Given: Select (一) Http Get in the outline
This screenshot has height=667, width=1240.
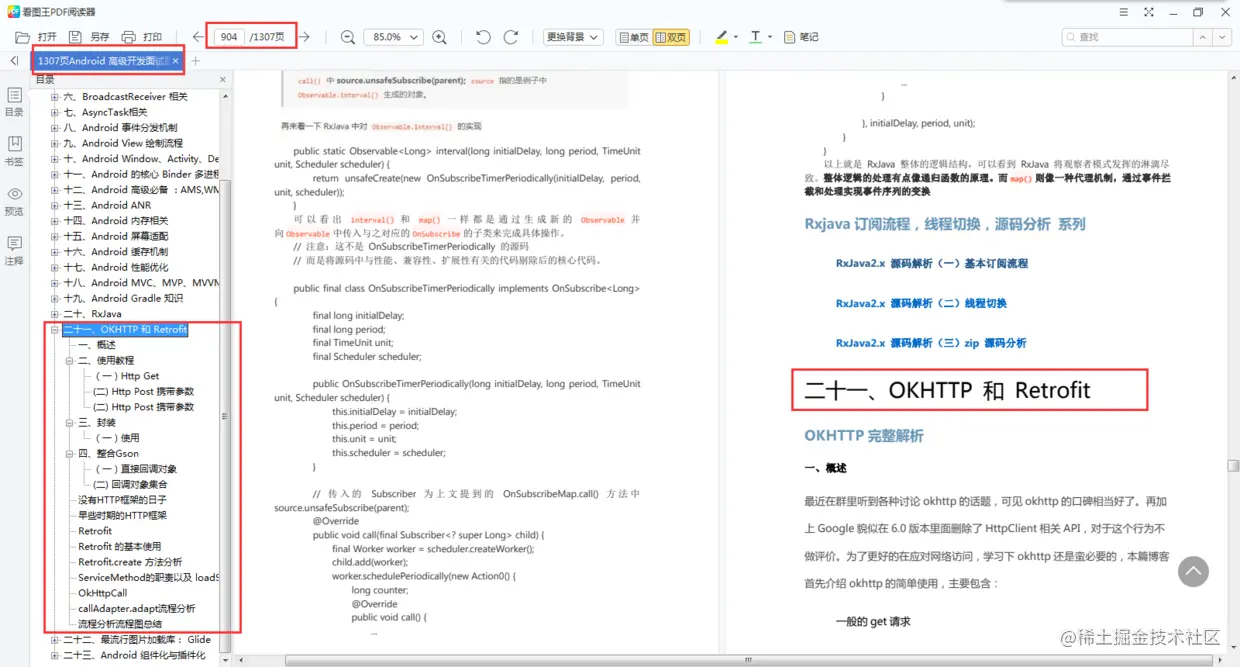Looking at the screenshot, I should (127, 376).
